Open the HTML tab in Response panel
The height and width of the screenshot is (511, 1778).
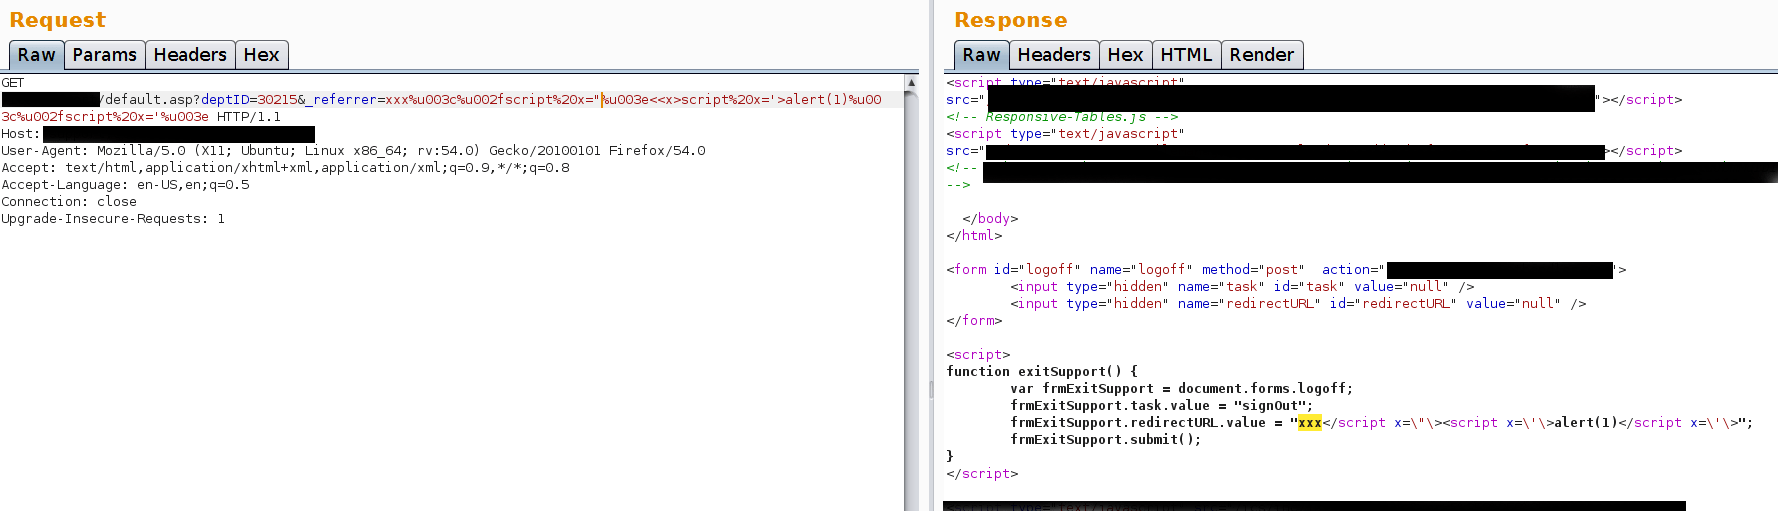(x=1186, y=55)
